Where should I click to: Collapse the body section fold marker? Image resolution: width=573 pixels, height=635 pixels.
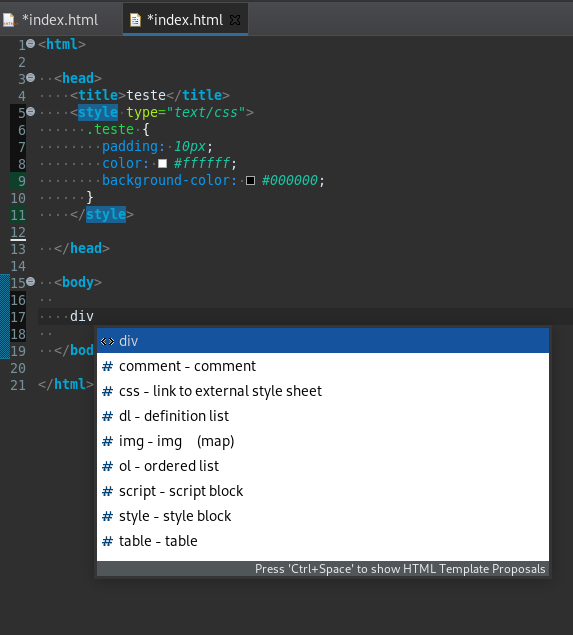pos(31,281)
